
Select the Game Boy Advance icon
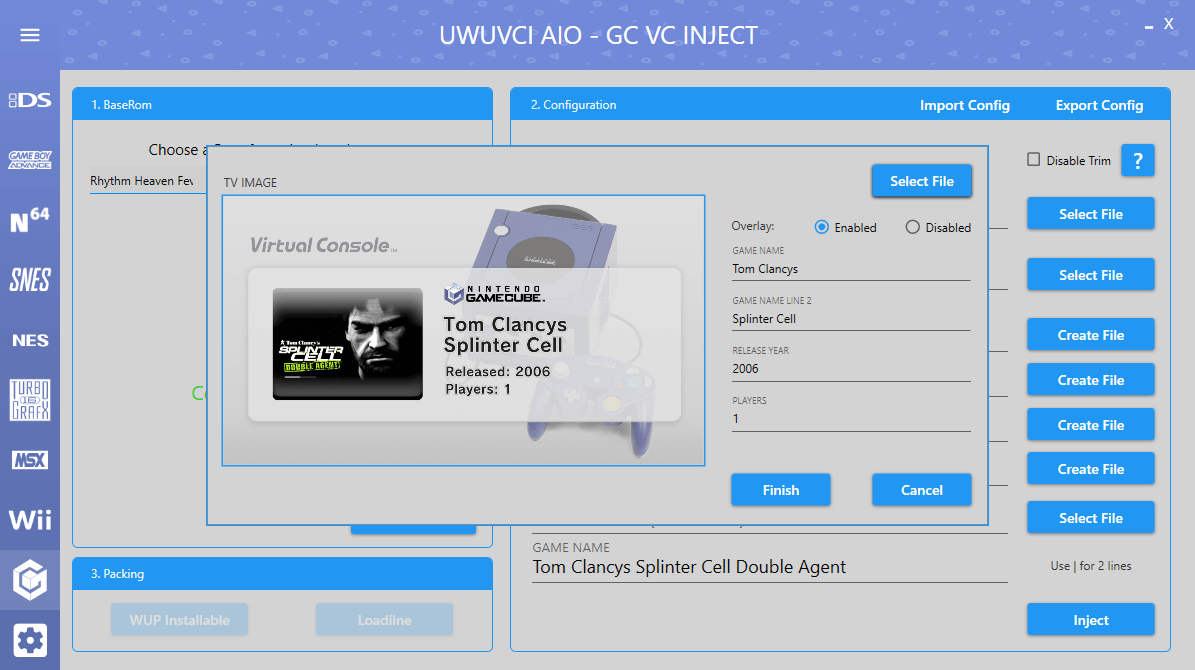pos(30,160)
